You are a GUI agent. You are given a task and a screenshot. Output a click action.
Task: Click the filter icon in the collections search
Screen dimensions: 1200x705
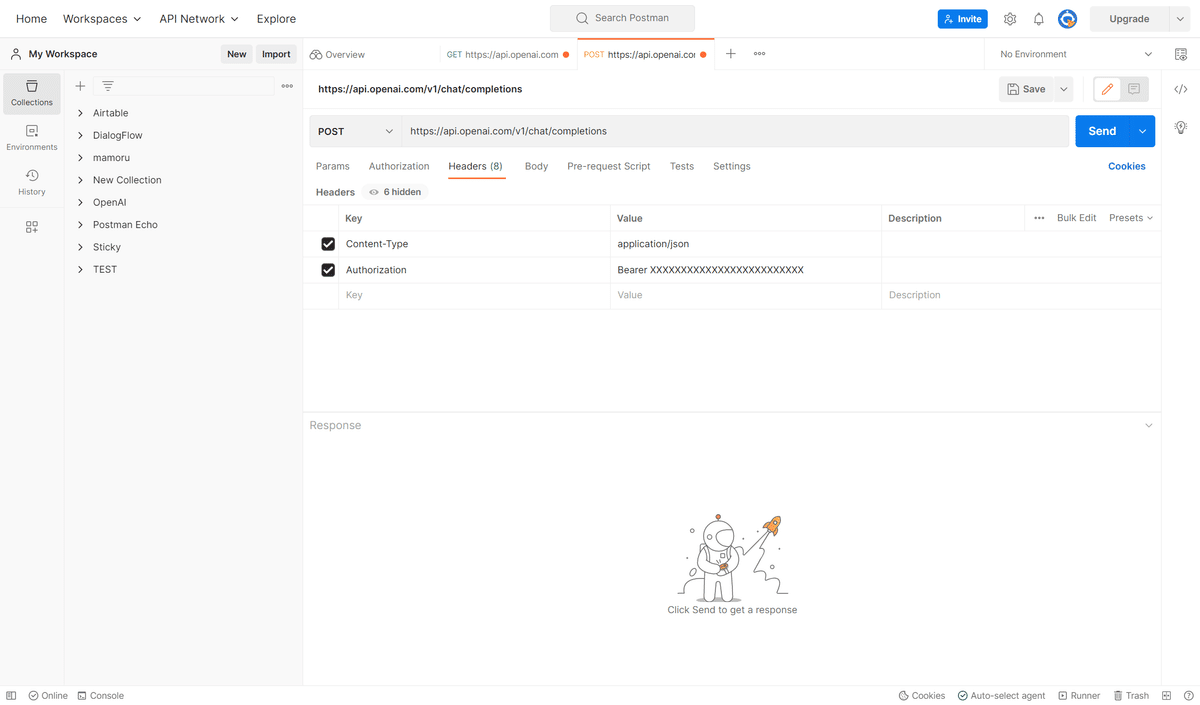pyautogui.click(x=108, y=86)
